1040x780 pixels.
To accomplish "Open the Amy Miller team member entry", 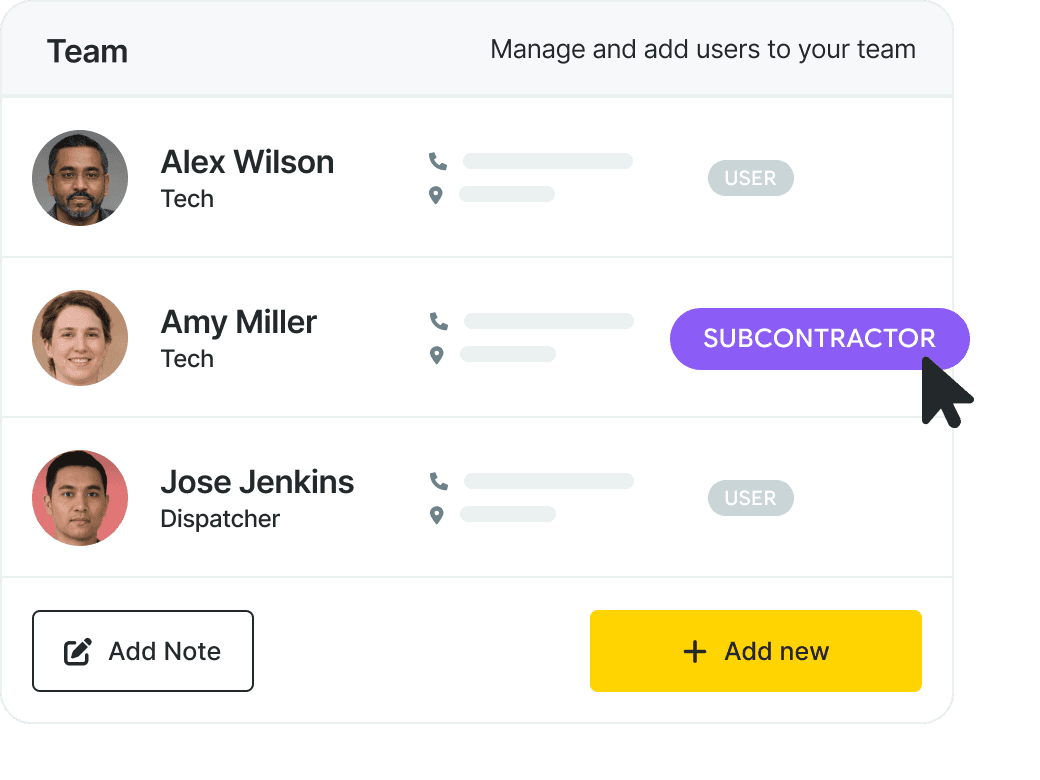I will 477,338.
